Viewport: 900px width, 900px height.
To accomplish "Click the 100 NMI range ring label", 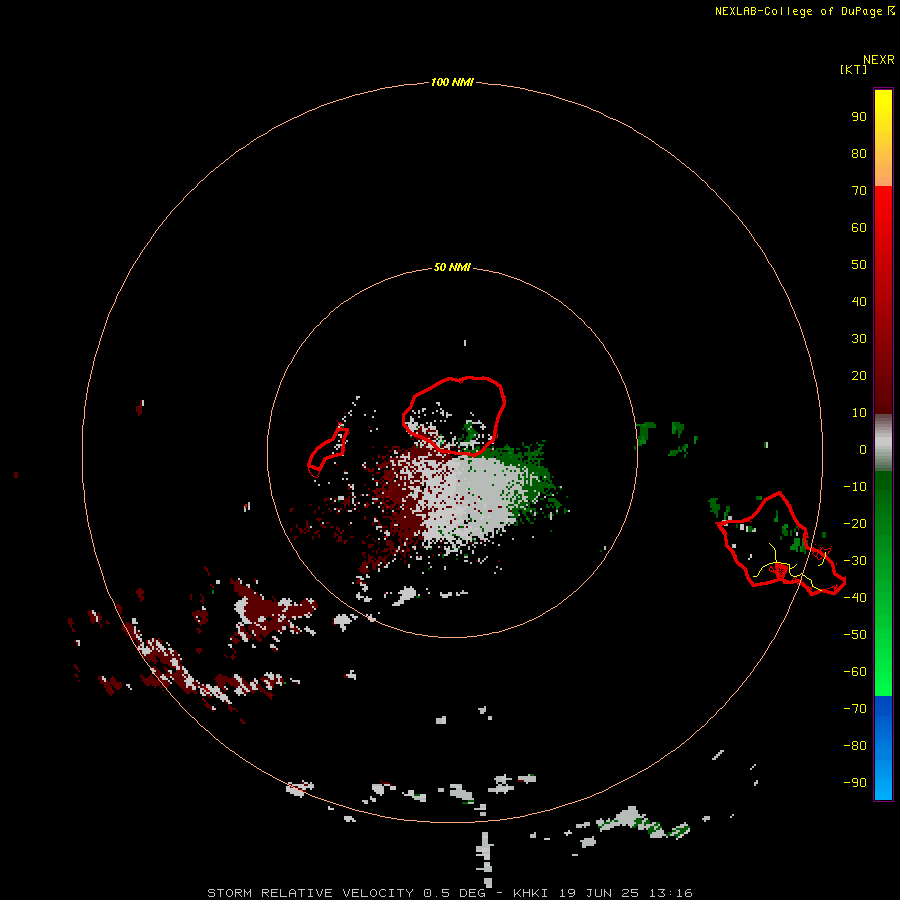I will [x=452, y=82].
